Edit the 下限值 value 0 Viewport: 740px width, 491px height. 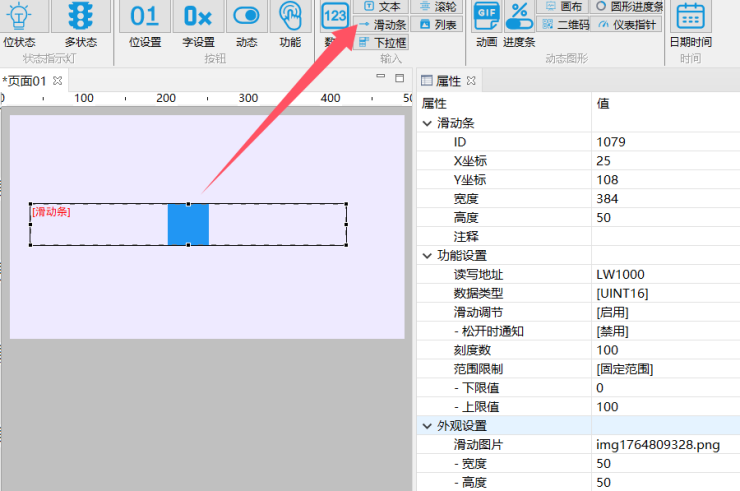[665, 388]
